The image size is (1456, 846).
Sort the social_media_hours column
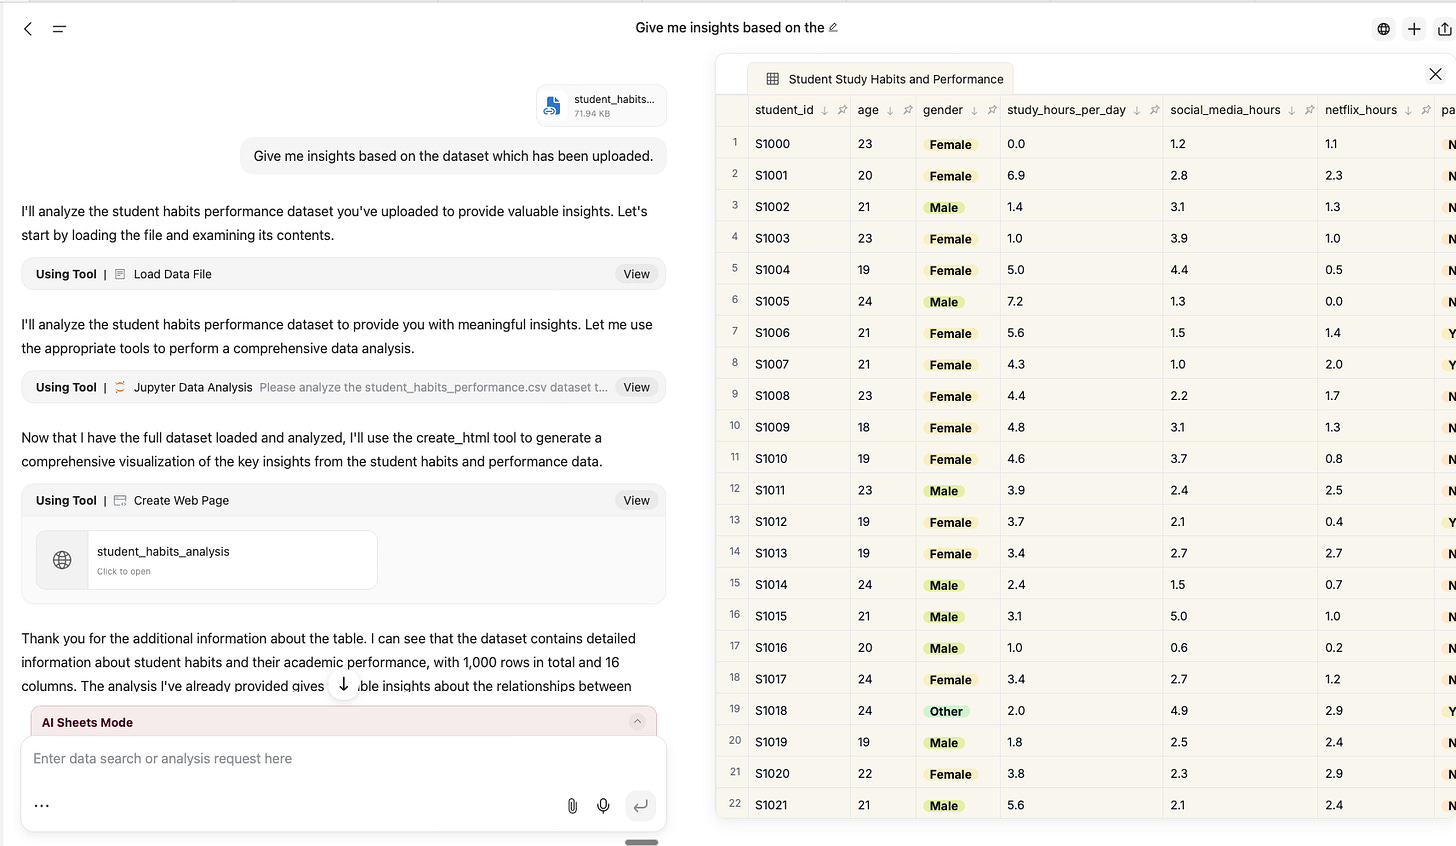click(x=1292, y=111)
